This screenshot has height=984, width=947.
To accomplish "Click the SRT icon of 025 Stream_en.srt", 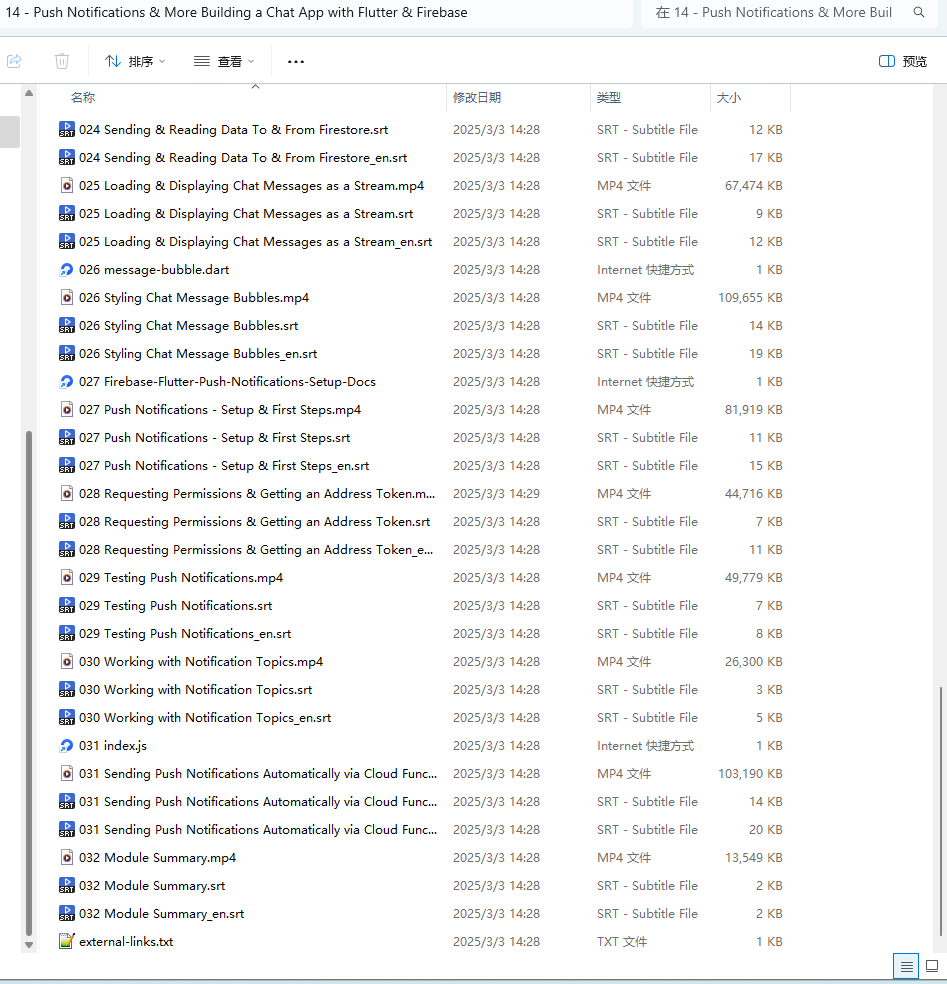I will [x=67, y=242].
